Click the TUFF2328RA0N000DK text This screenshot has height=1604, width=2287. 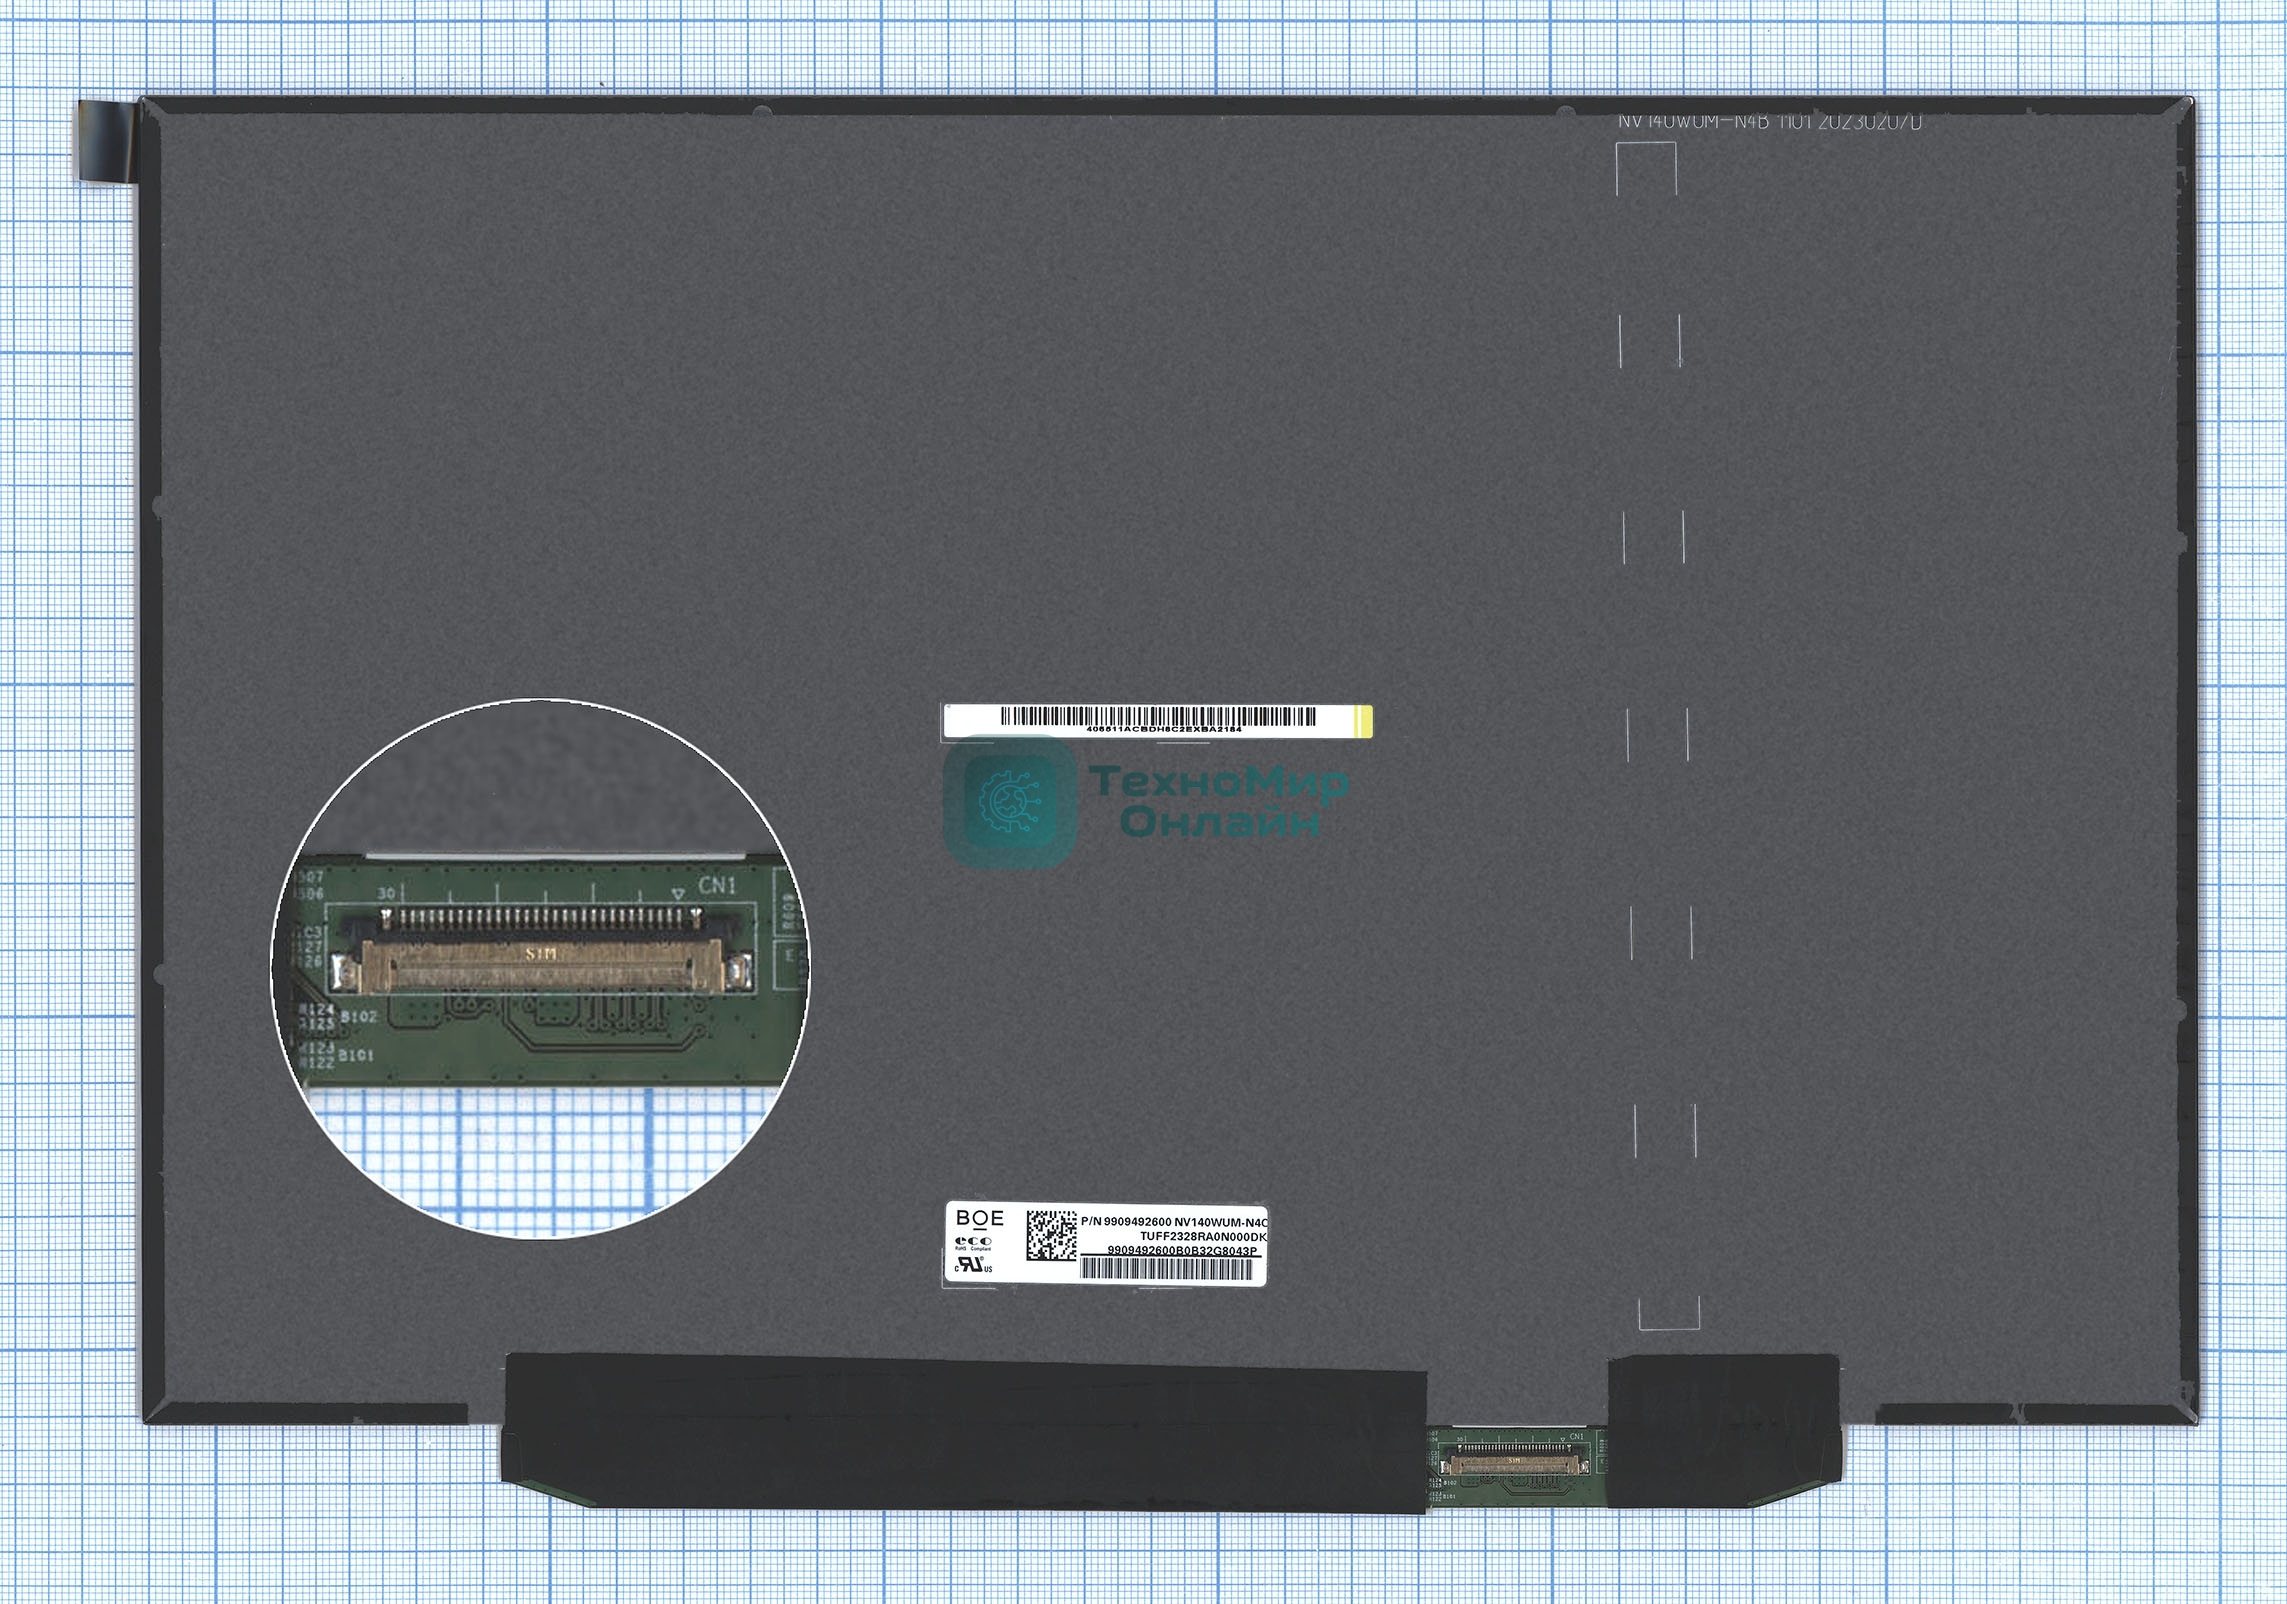pos(1202,1237)
